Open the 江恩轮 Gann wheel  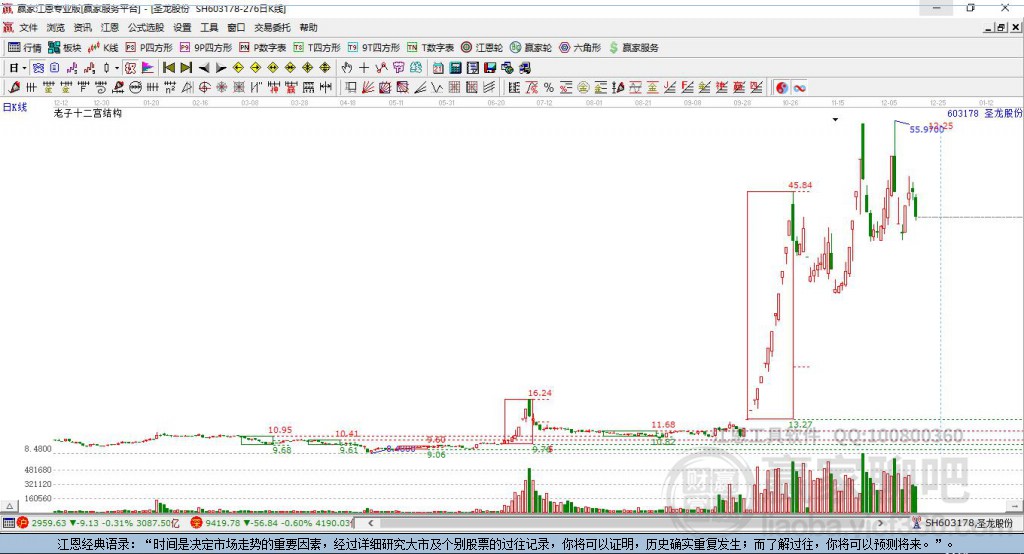click(x=482, y=48)
